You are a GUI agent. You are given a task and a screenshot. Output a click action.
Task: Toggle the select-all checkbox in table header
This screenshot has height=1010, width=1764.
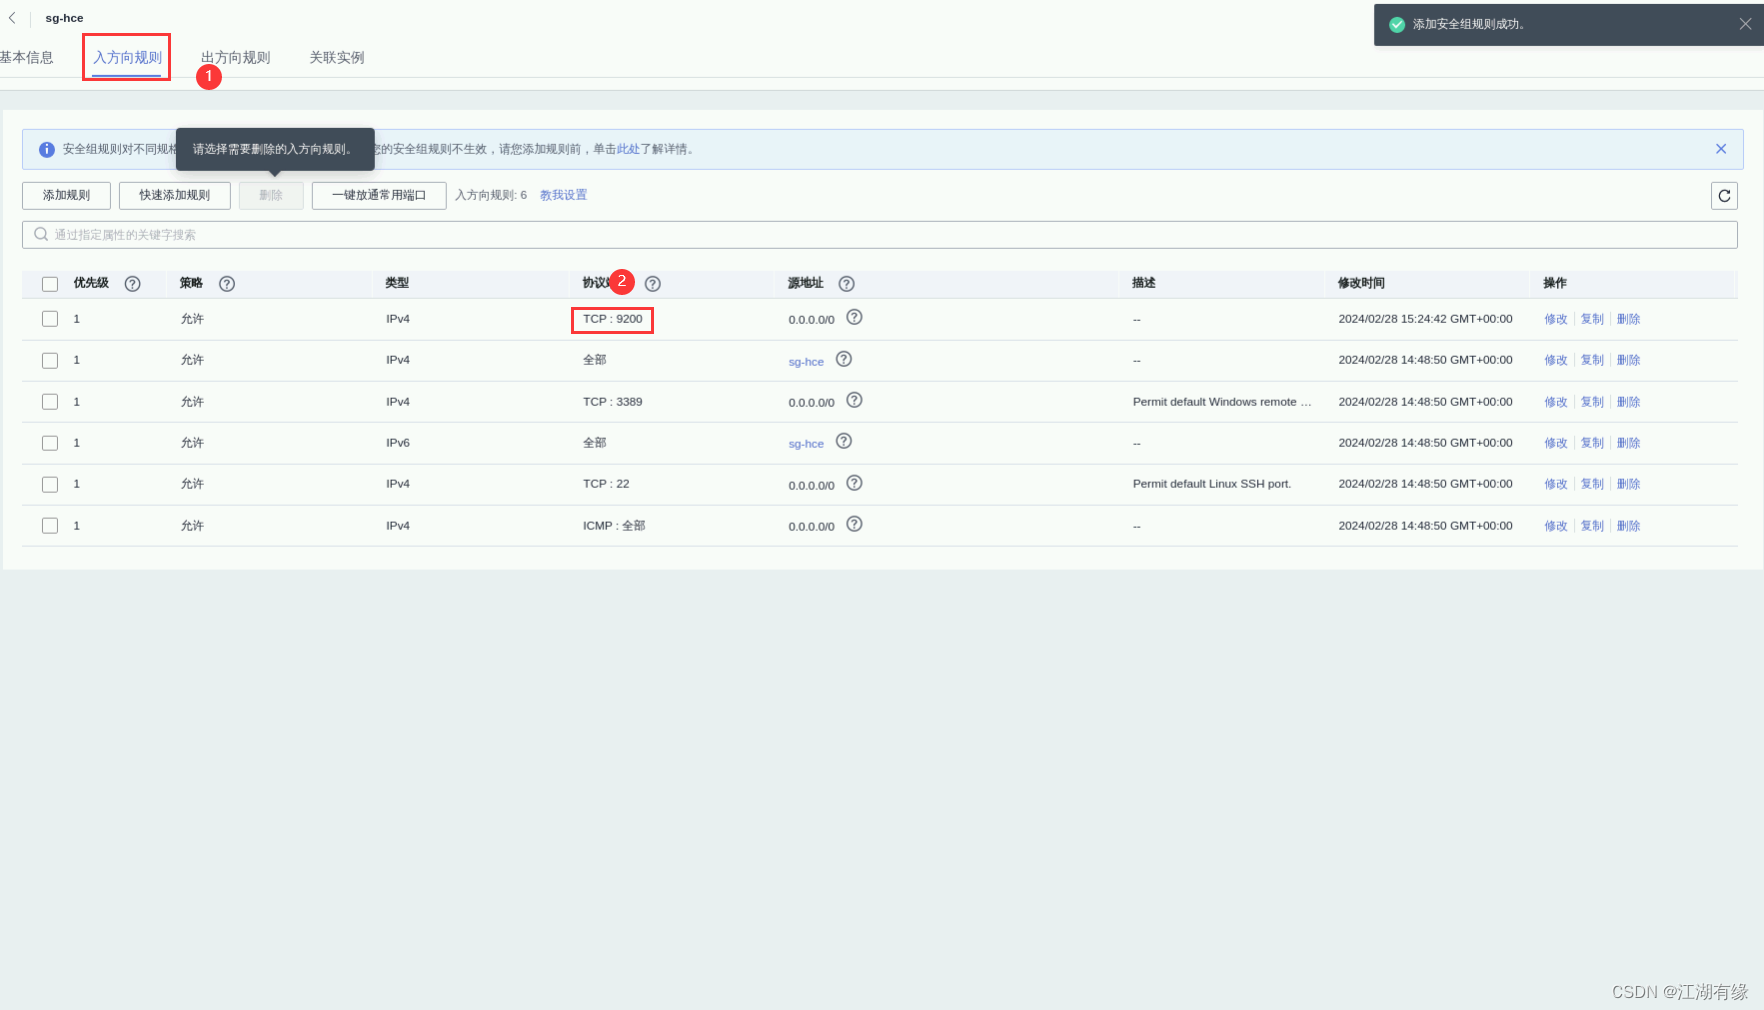click(x=50, y=284)
